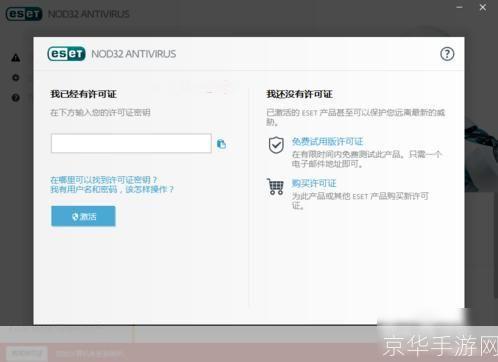Close the ESET main window
The image size is (498, 362).
(483, 7)
